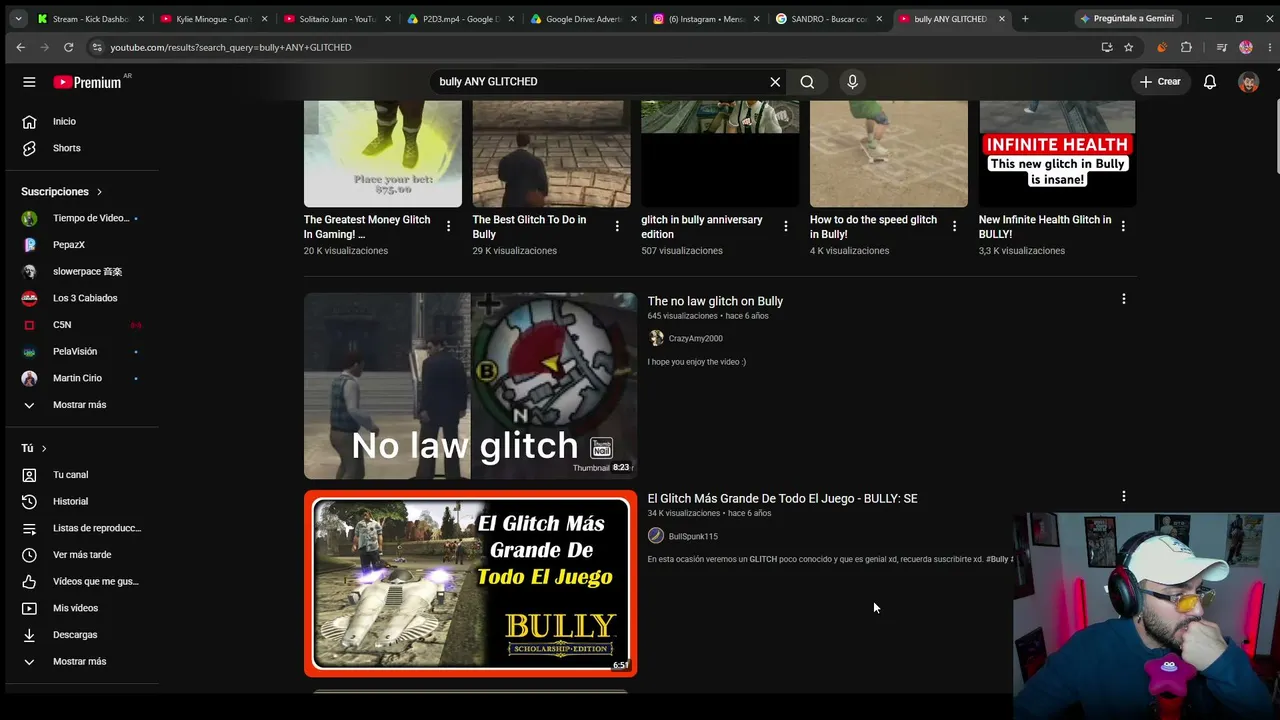Open the notifications bell
Screen dimensions: 1280x720
(x=1210, y=82)
